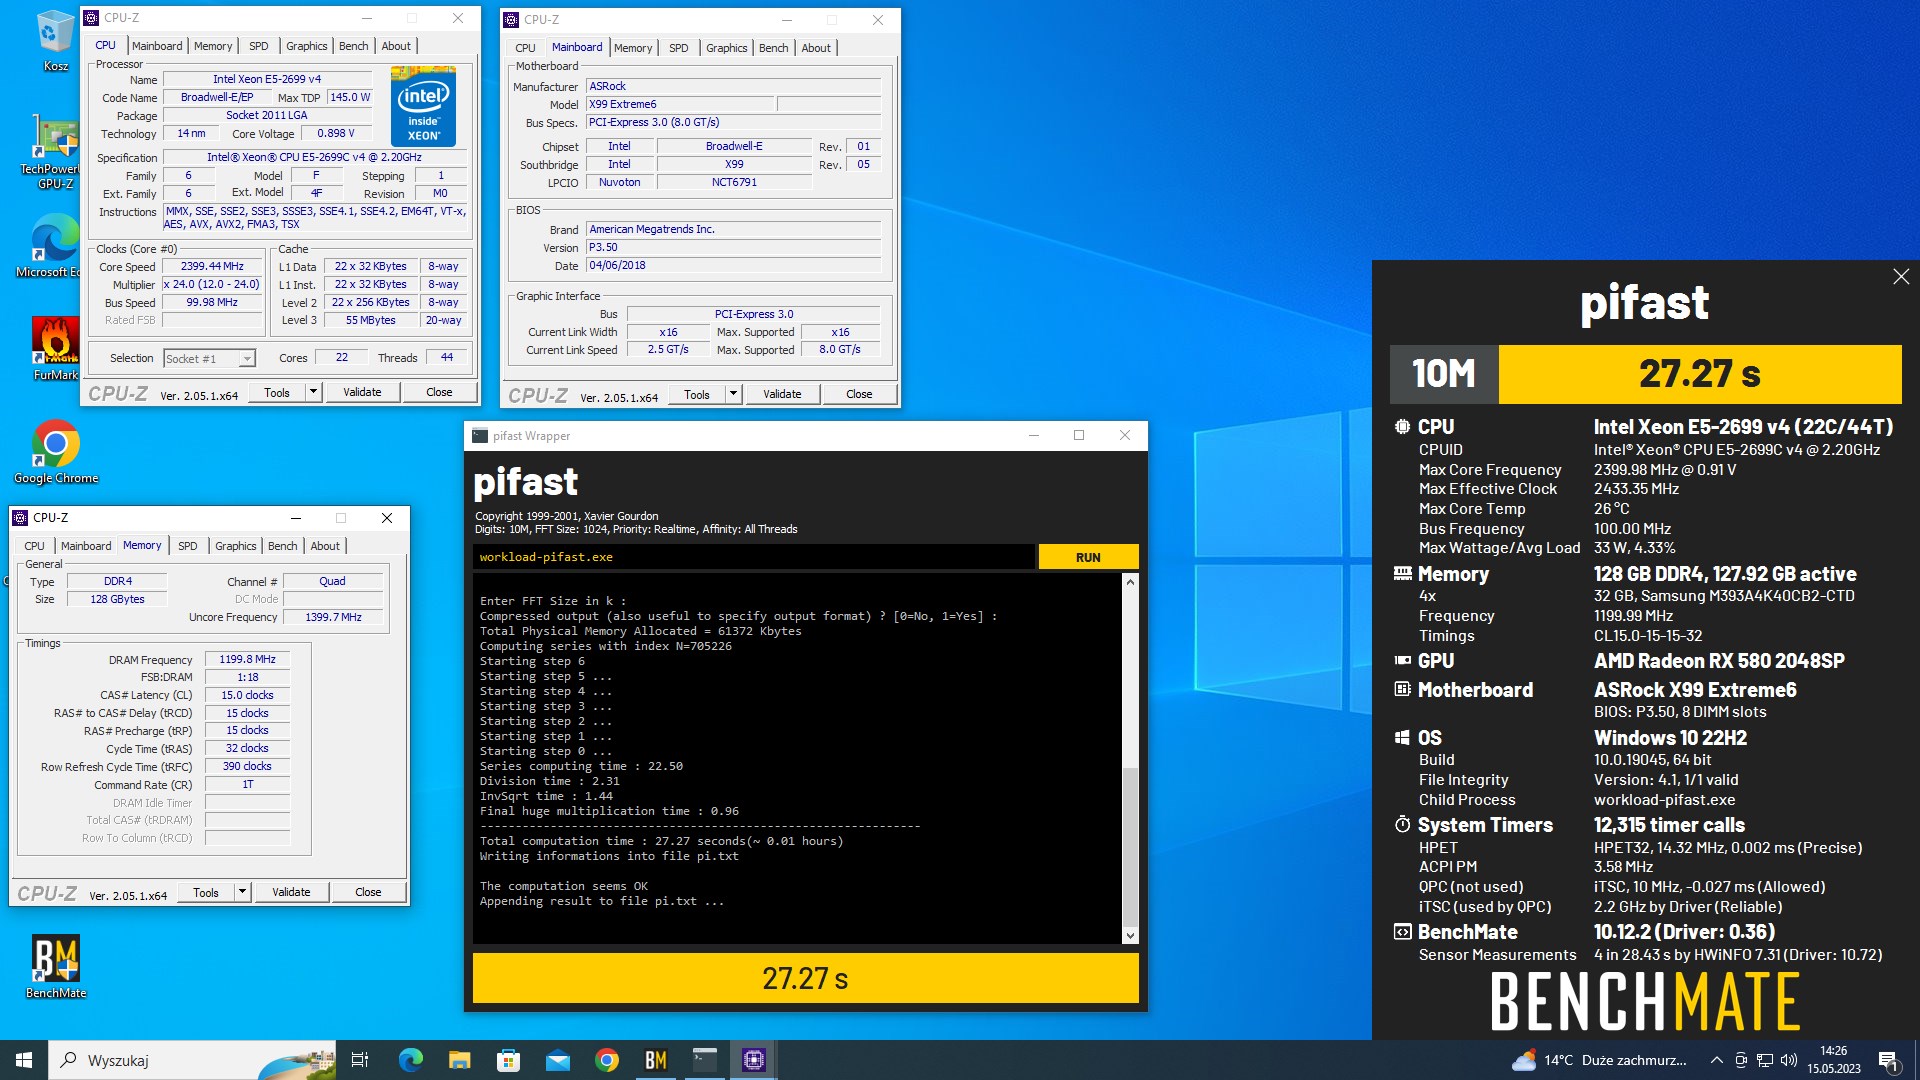Click Validate in Mainboard window
The width and height of the screenshot is (1920, 1080).
click(x=782, y=394)
